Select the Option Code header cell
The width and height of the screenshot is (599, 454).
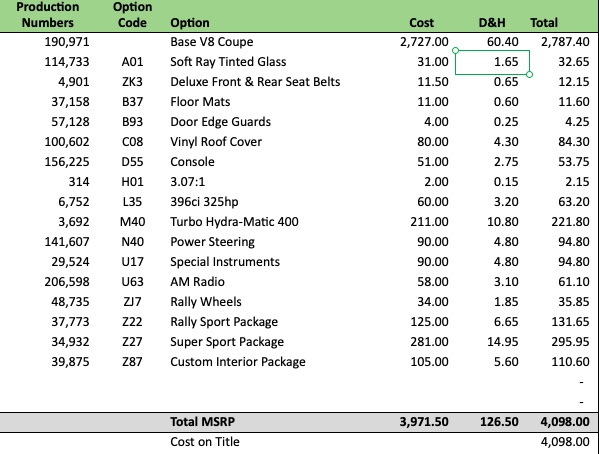(x=132, y=15)
